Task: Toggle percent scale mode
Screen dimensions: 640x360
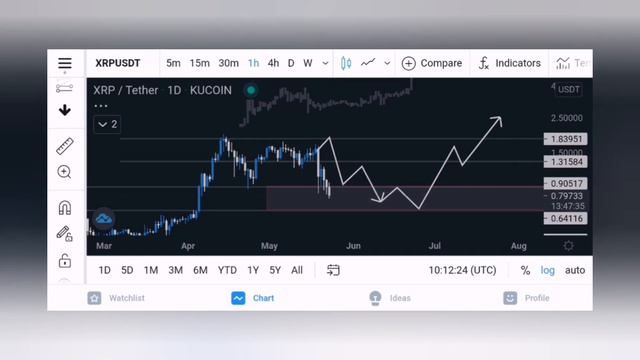Action: (x=525, y=270)
